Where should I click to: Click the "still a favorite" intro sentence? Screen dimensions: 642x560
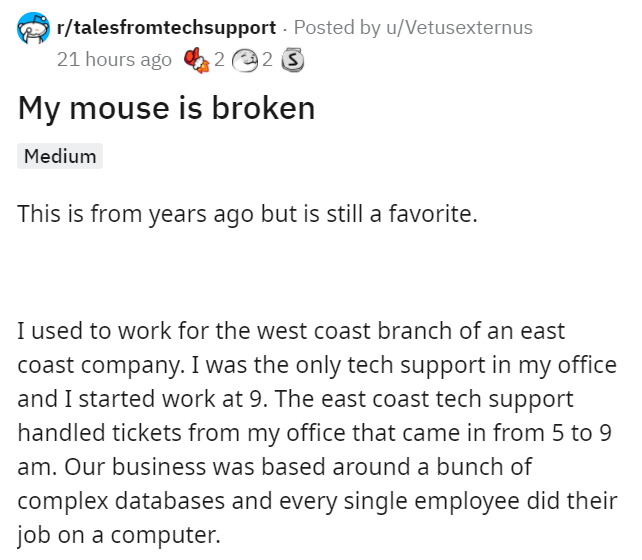click(250, 213)
